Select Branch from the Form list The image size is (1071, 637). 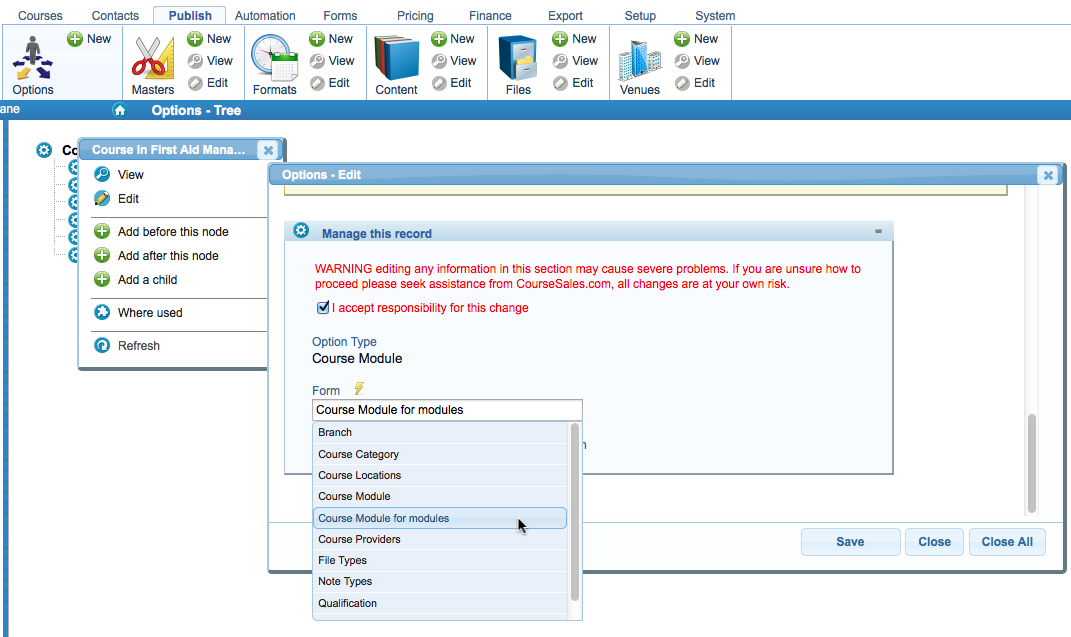440,432
